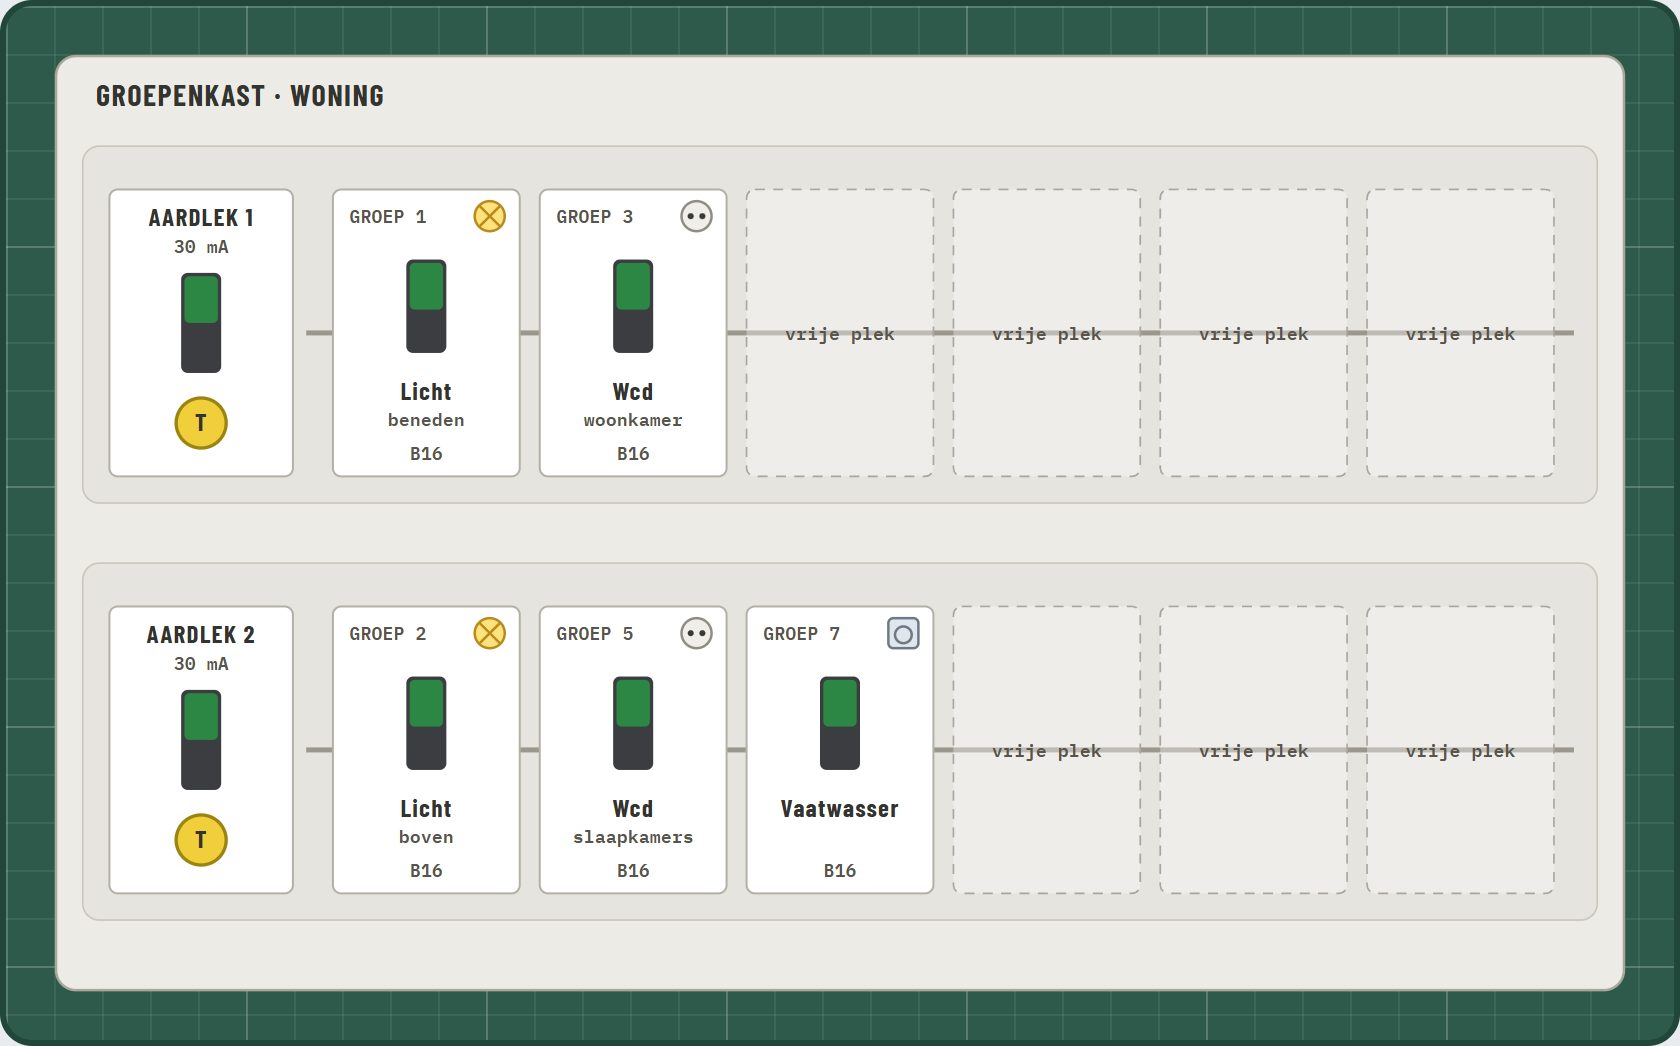Toggle the Aardlek 1 main switch
Image resolution: width=1680 pixels, height=1046 pixels.
[201, 323]
